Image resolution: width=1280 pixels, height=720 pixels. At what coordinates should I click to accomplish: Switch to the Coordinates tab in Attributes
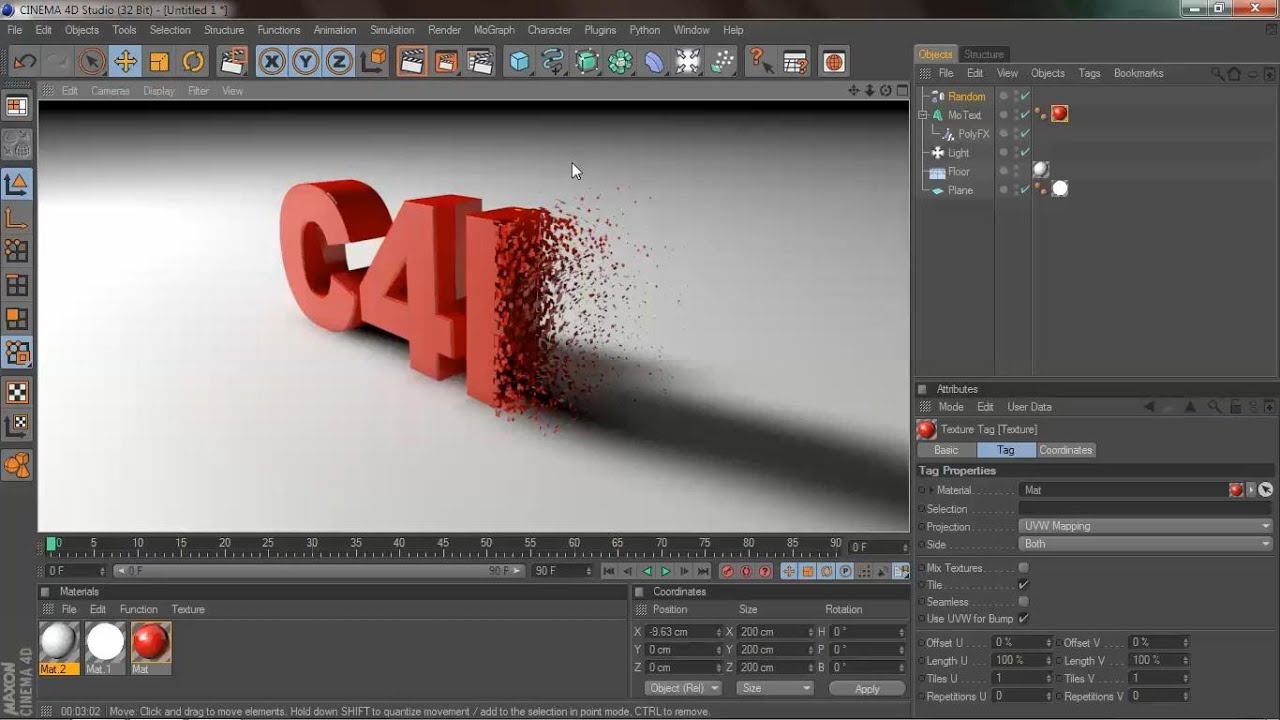tap(1066, 450)
